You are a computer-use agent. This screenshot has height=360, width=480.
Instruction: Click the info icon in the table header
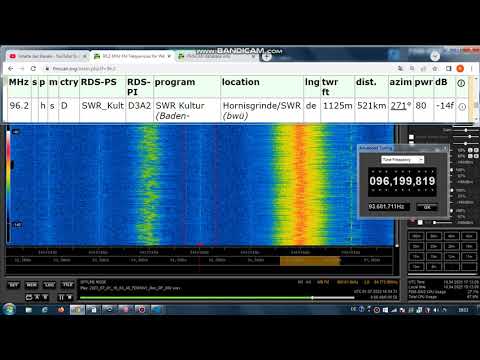coord(461,83)
